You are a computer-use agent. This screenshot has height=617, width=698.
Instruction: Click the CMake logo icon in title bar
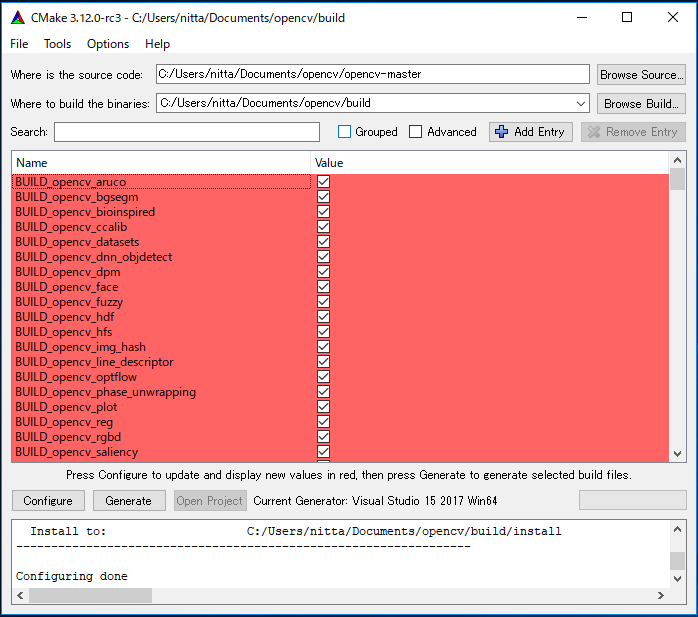tap(18, 17)
